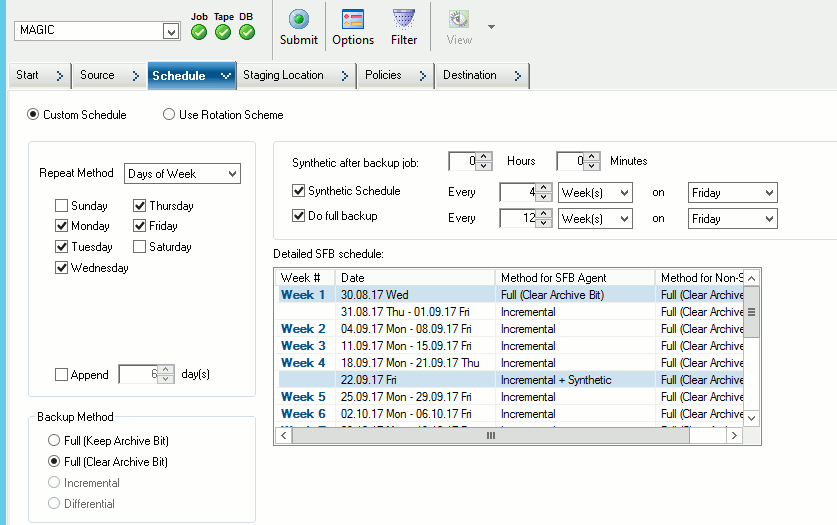
Task: Click the 'Week 2' row label
Action: tap(303, 329)
